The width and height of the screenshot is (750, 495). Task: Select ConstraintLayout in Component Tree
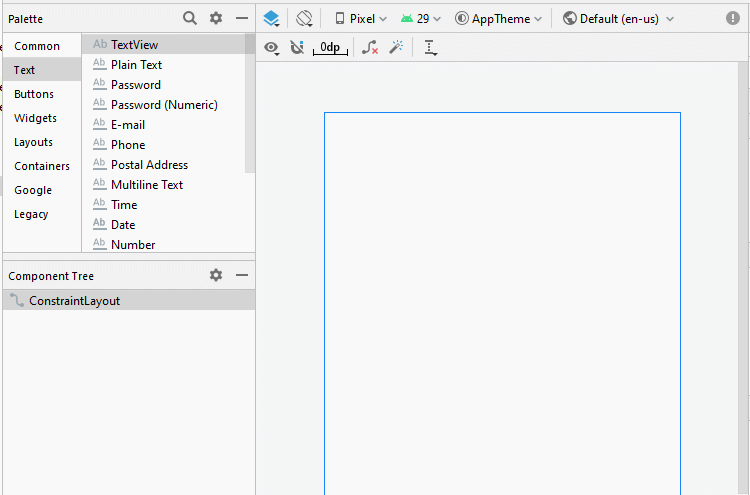(x=129, y=300)
